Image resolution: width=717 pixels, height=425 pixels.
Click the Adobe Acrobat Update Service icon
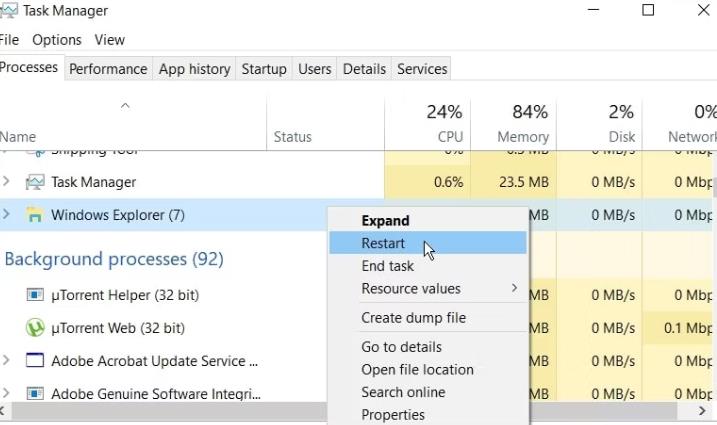coord(35,360)
